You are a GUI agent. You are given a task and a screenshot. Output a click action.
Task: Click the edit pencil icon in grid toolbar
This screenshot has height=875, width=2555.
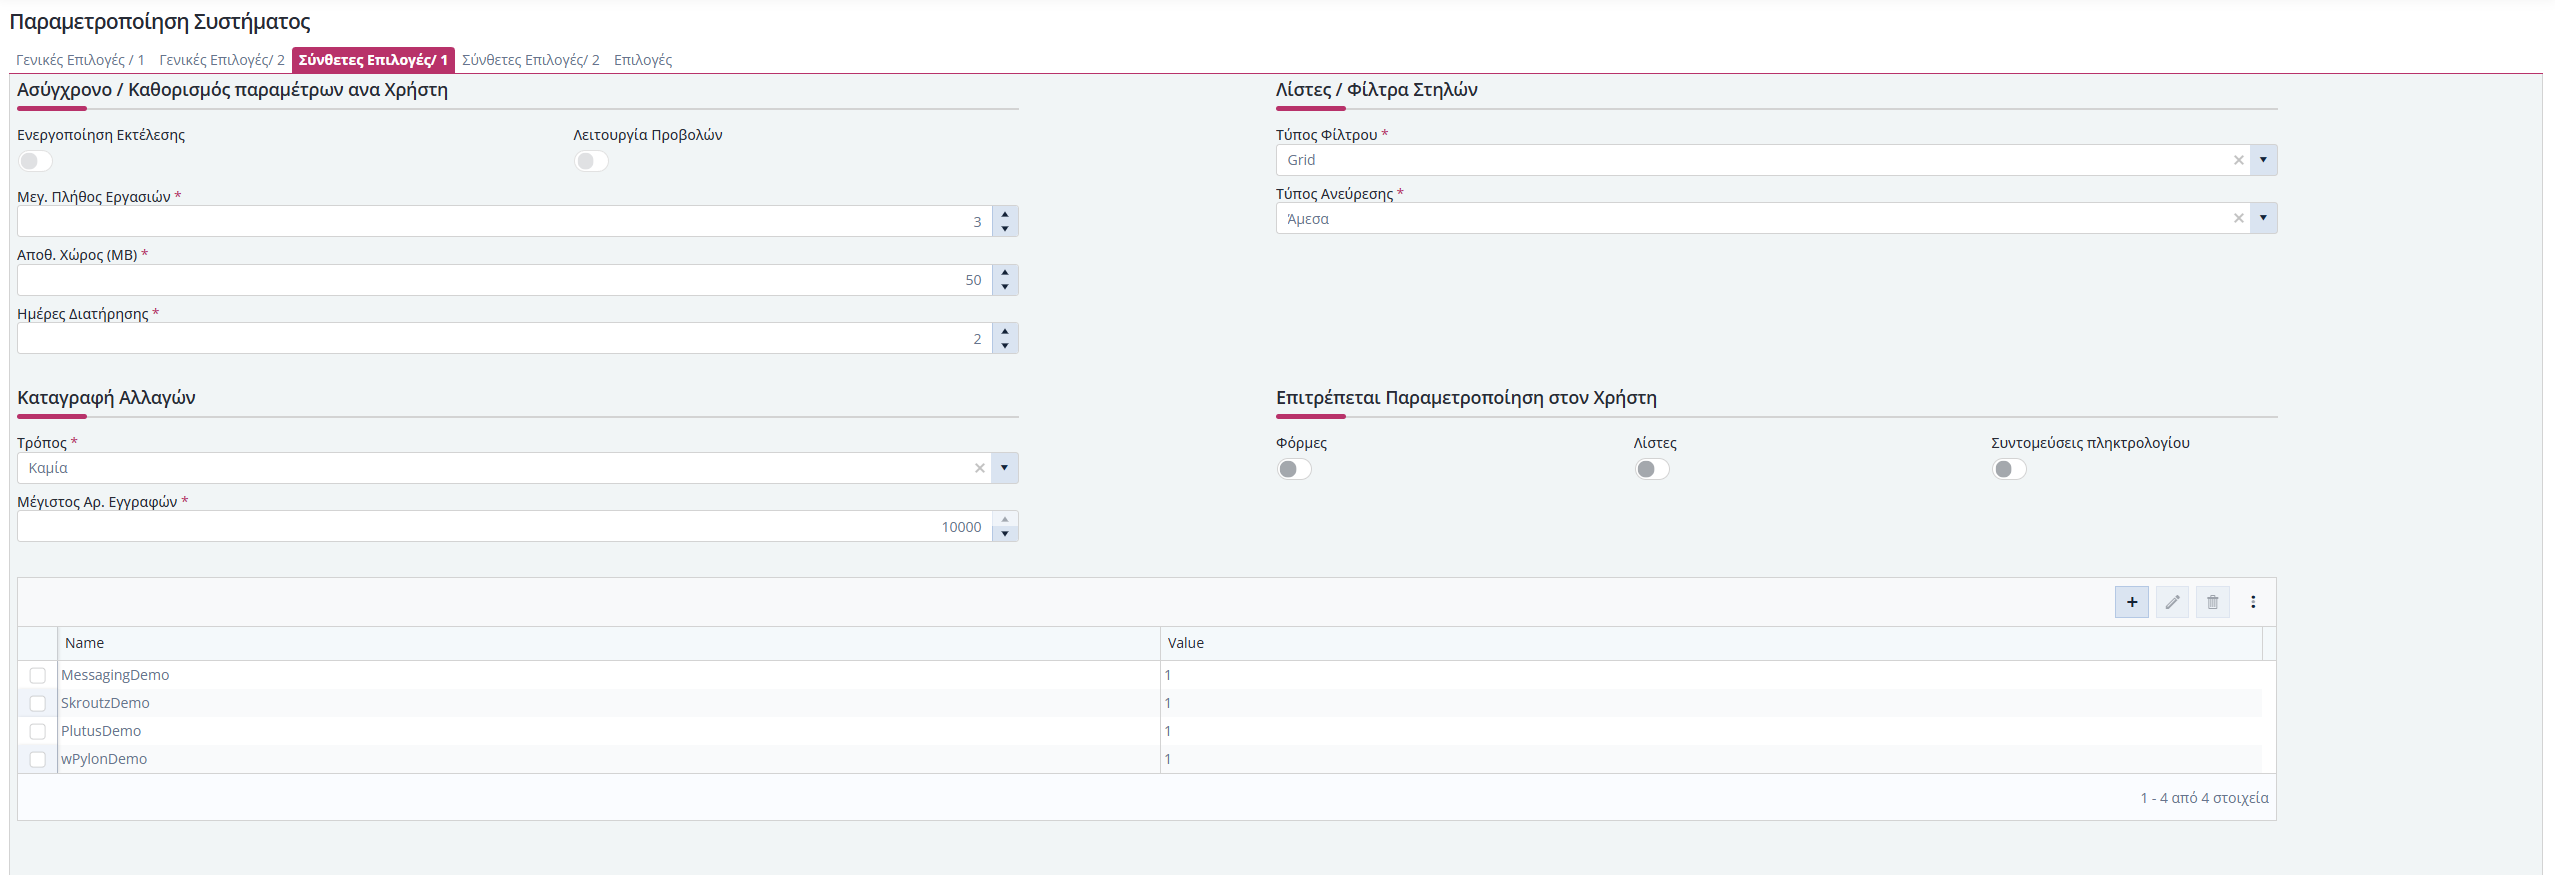[2172, 602]
